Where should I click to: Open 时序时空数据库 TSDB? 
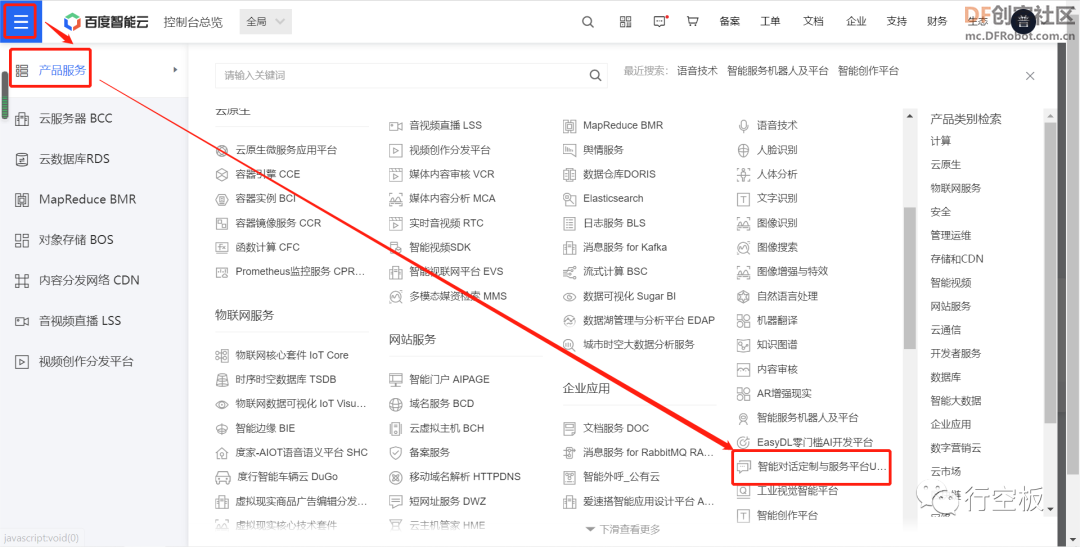click(286, 380)
